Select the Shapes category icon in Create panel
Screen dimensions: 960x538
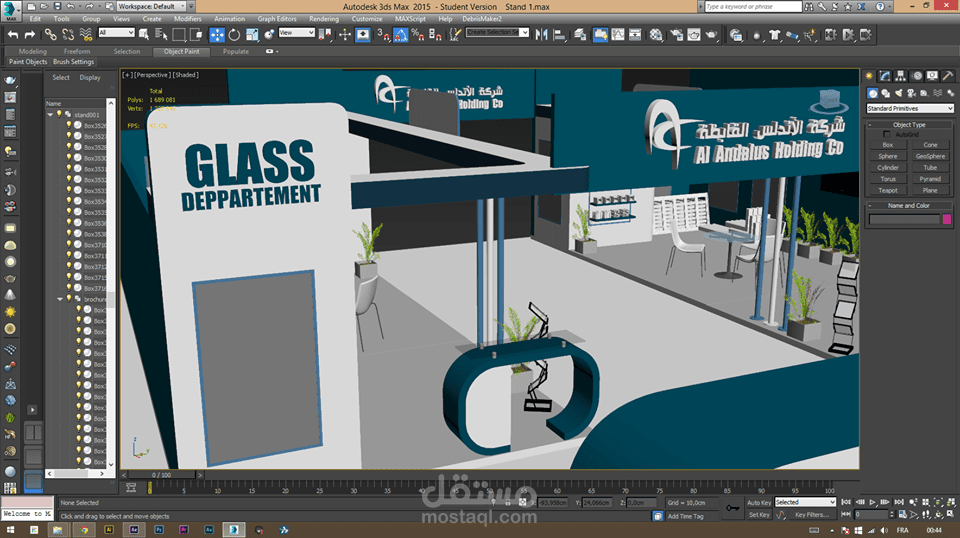click(x=885, y=93)
